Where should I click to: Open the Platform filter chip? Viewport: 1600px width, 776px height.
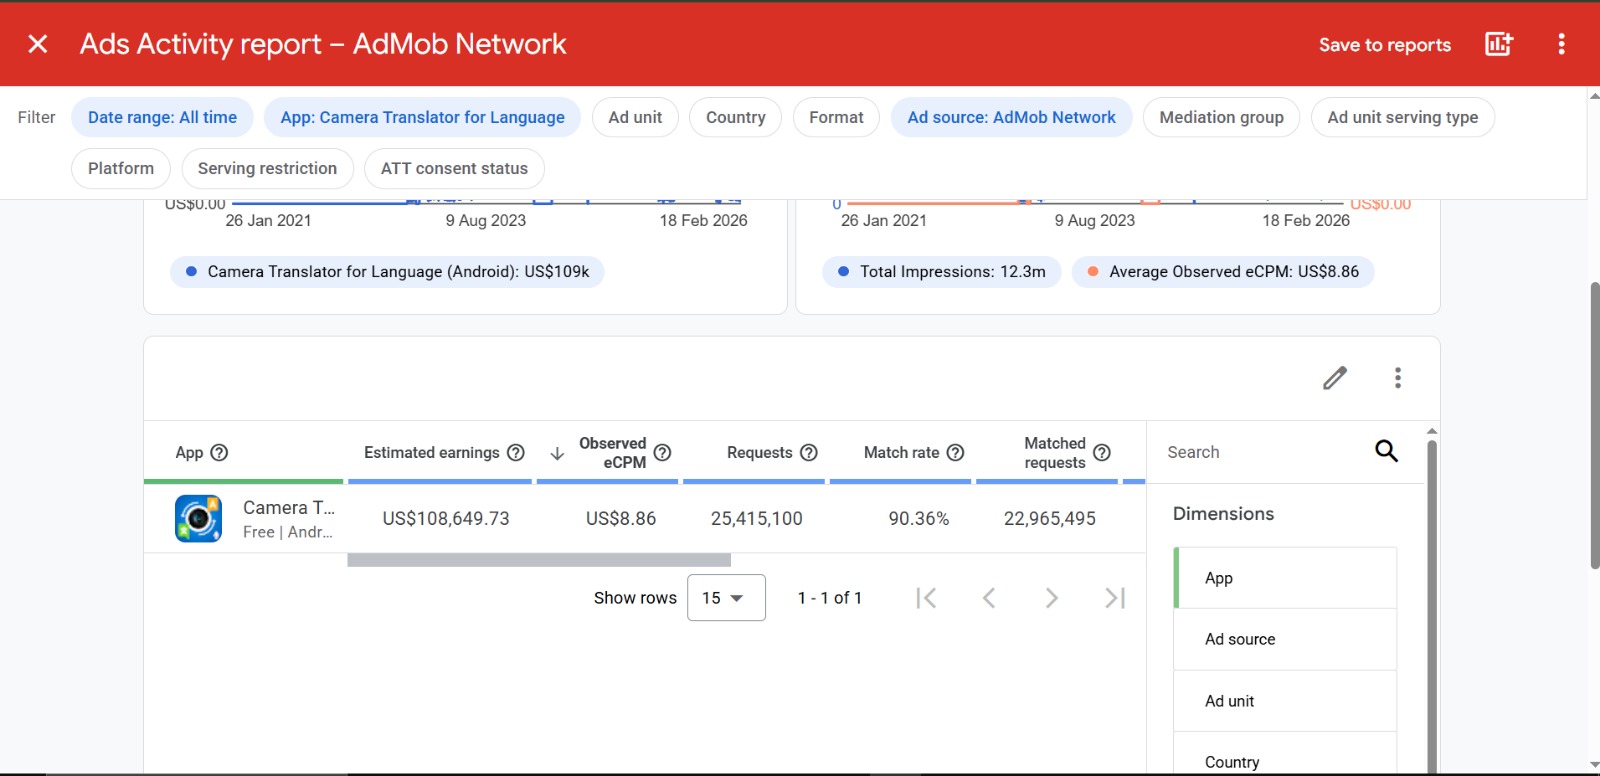(x=121, y=168)
